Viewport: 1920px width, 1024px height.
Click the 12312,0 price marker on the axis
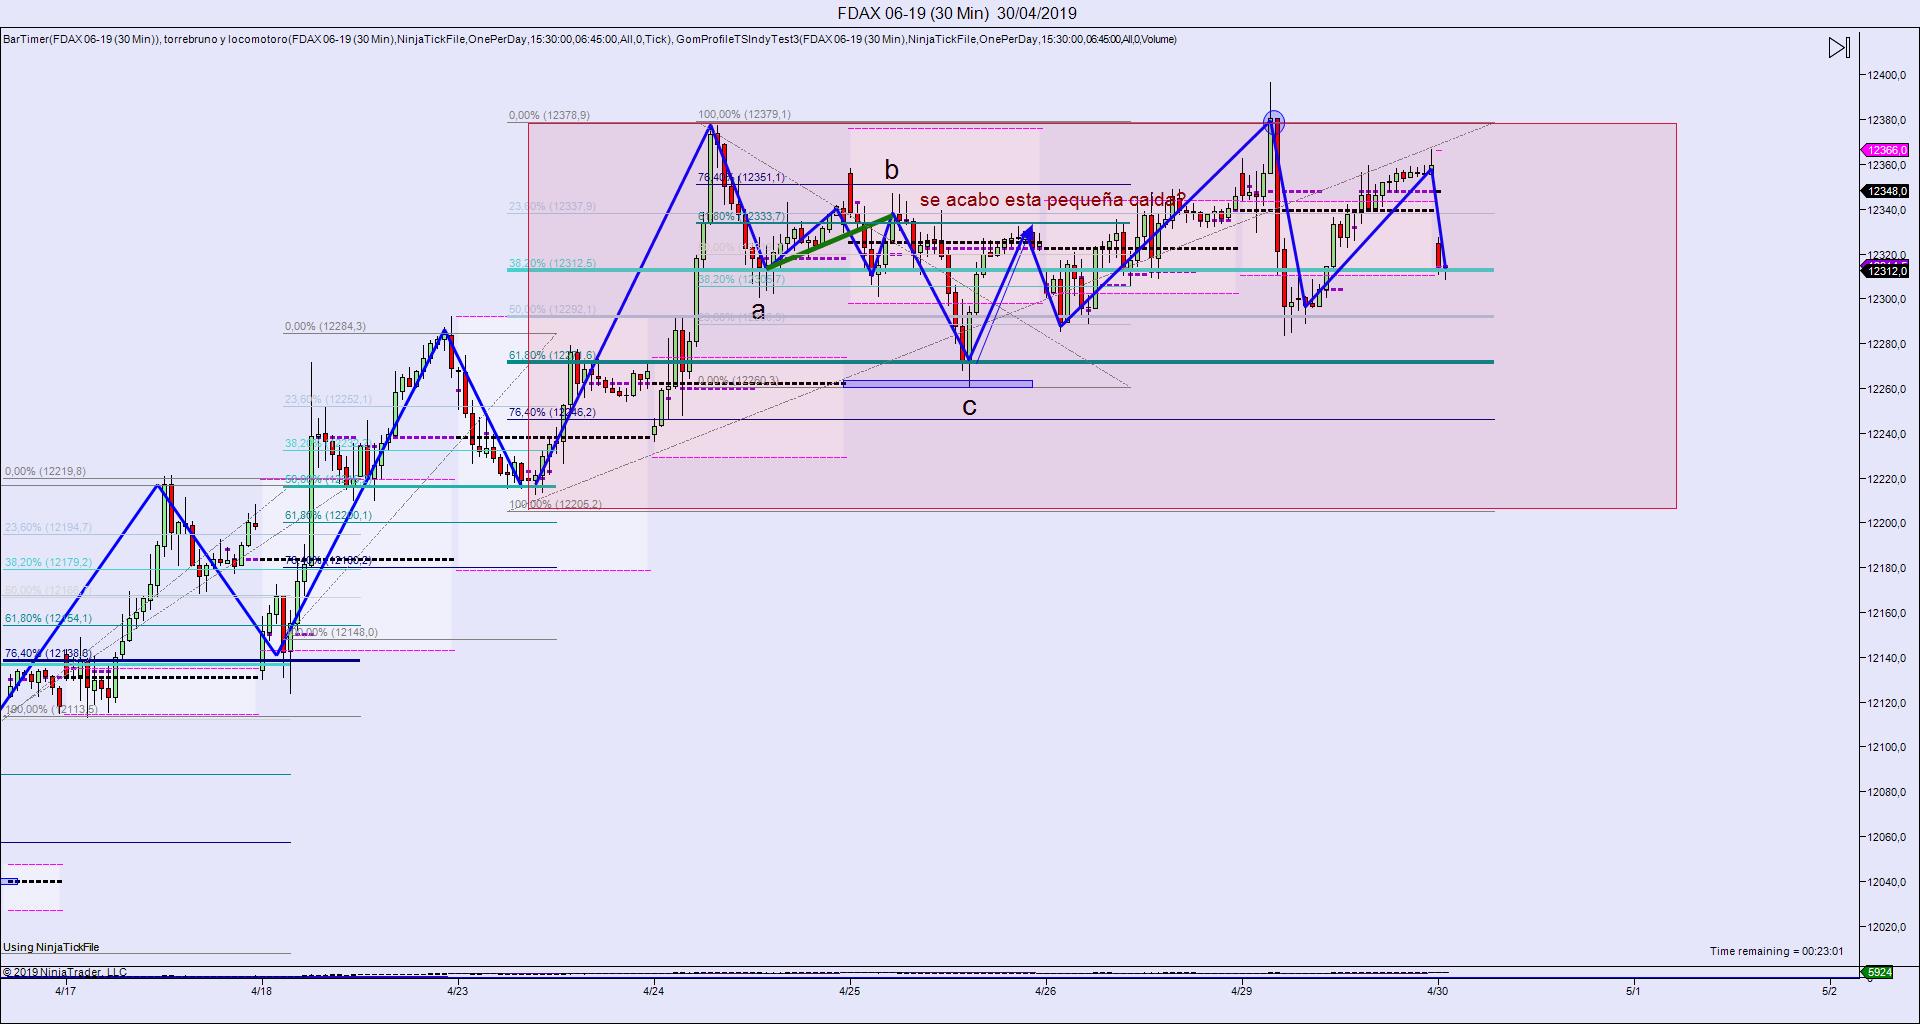(1884, 271)
